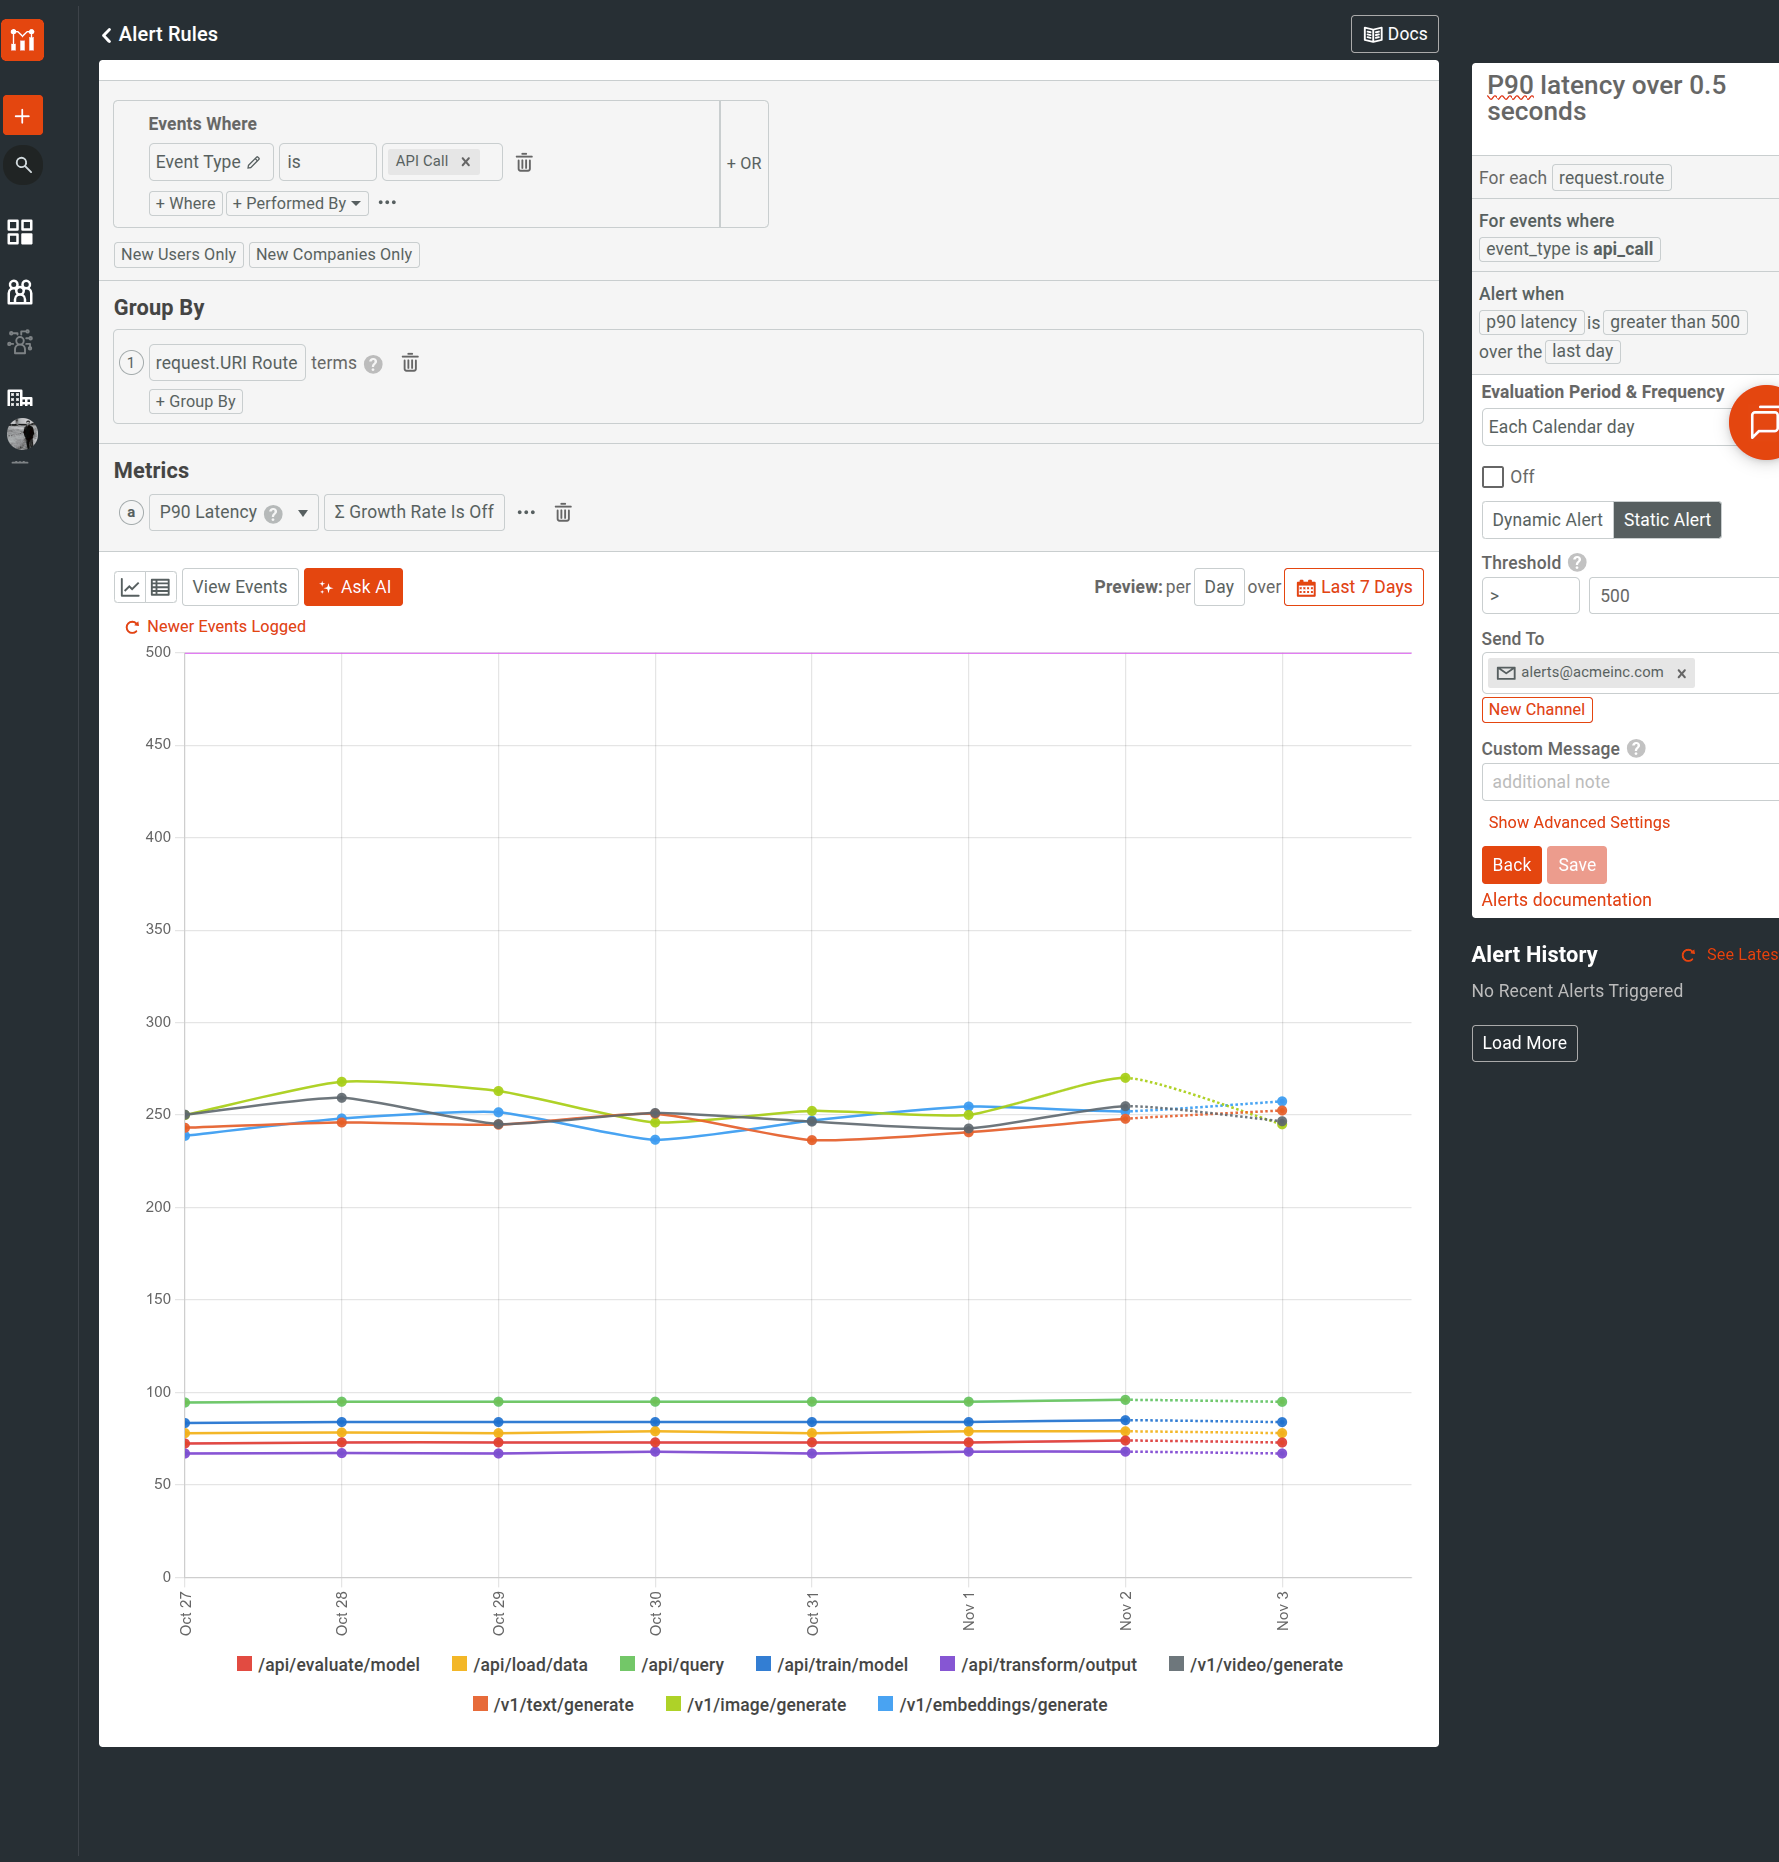Click the refresh icon next to Newer Events Logged
This screenshot has height=1862, width=1779.
132,627
